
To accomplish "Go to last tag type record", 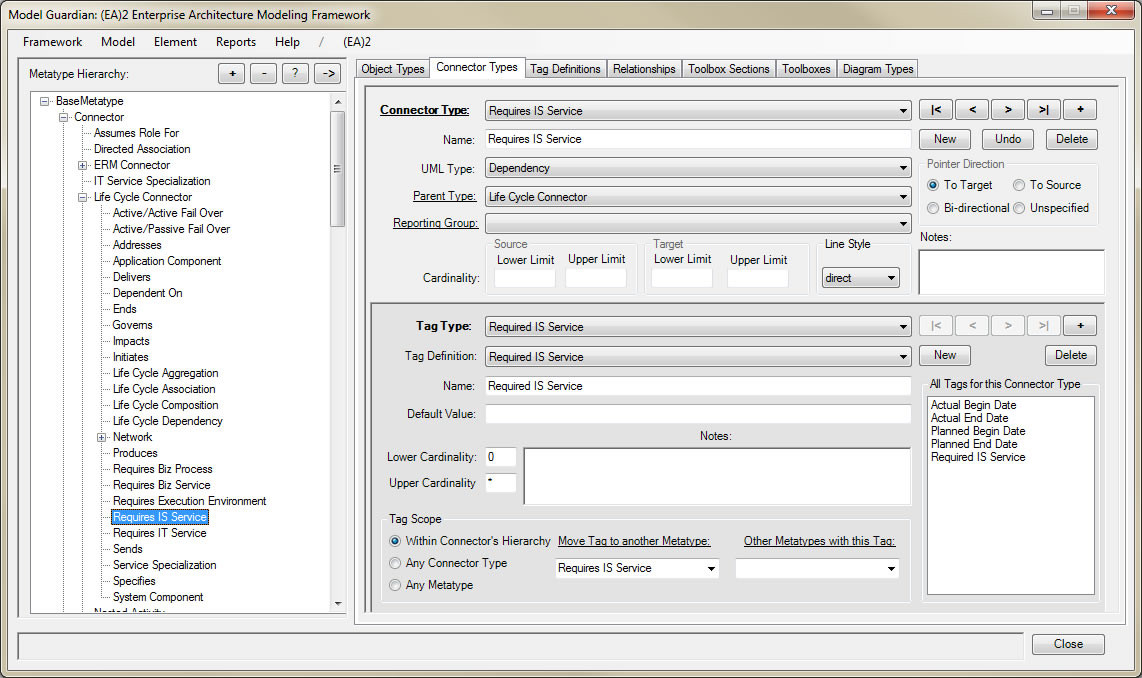I will point(1044,326).
